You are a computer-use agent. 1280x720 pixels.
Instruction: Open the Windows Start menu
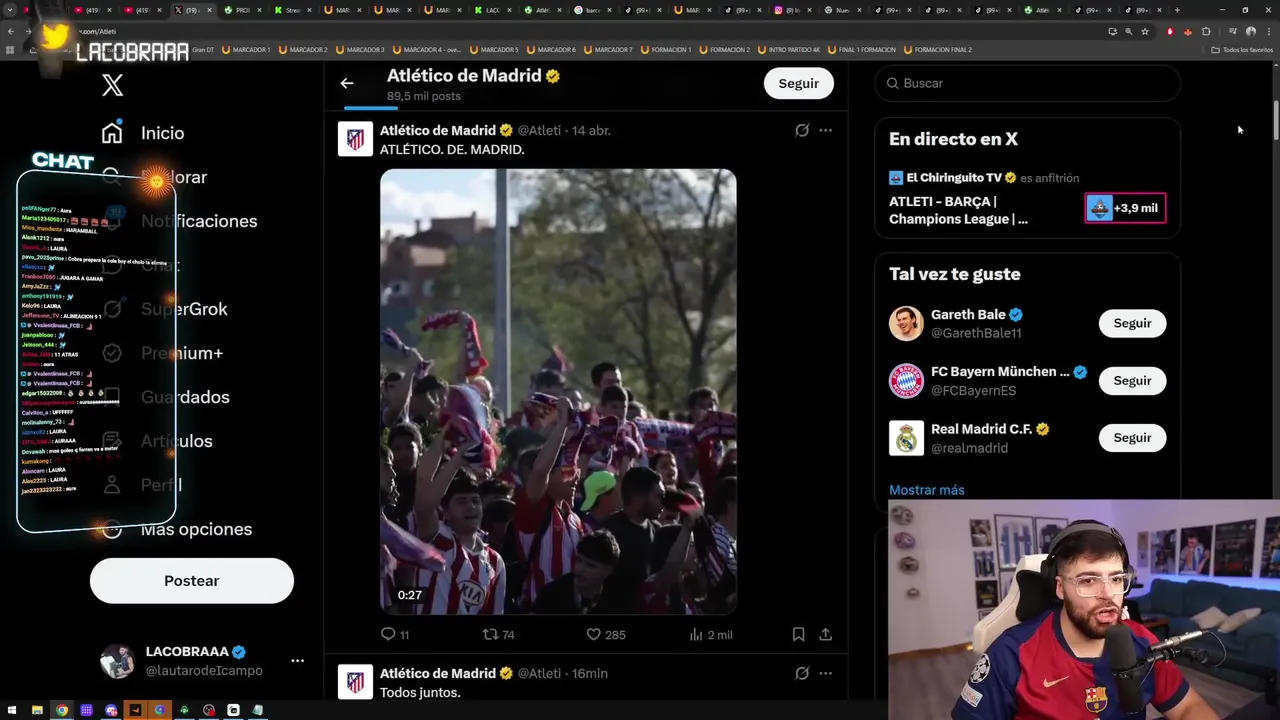(12, 710)
